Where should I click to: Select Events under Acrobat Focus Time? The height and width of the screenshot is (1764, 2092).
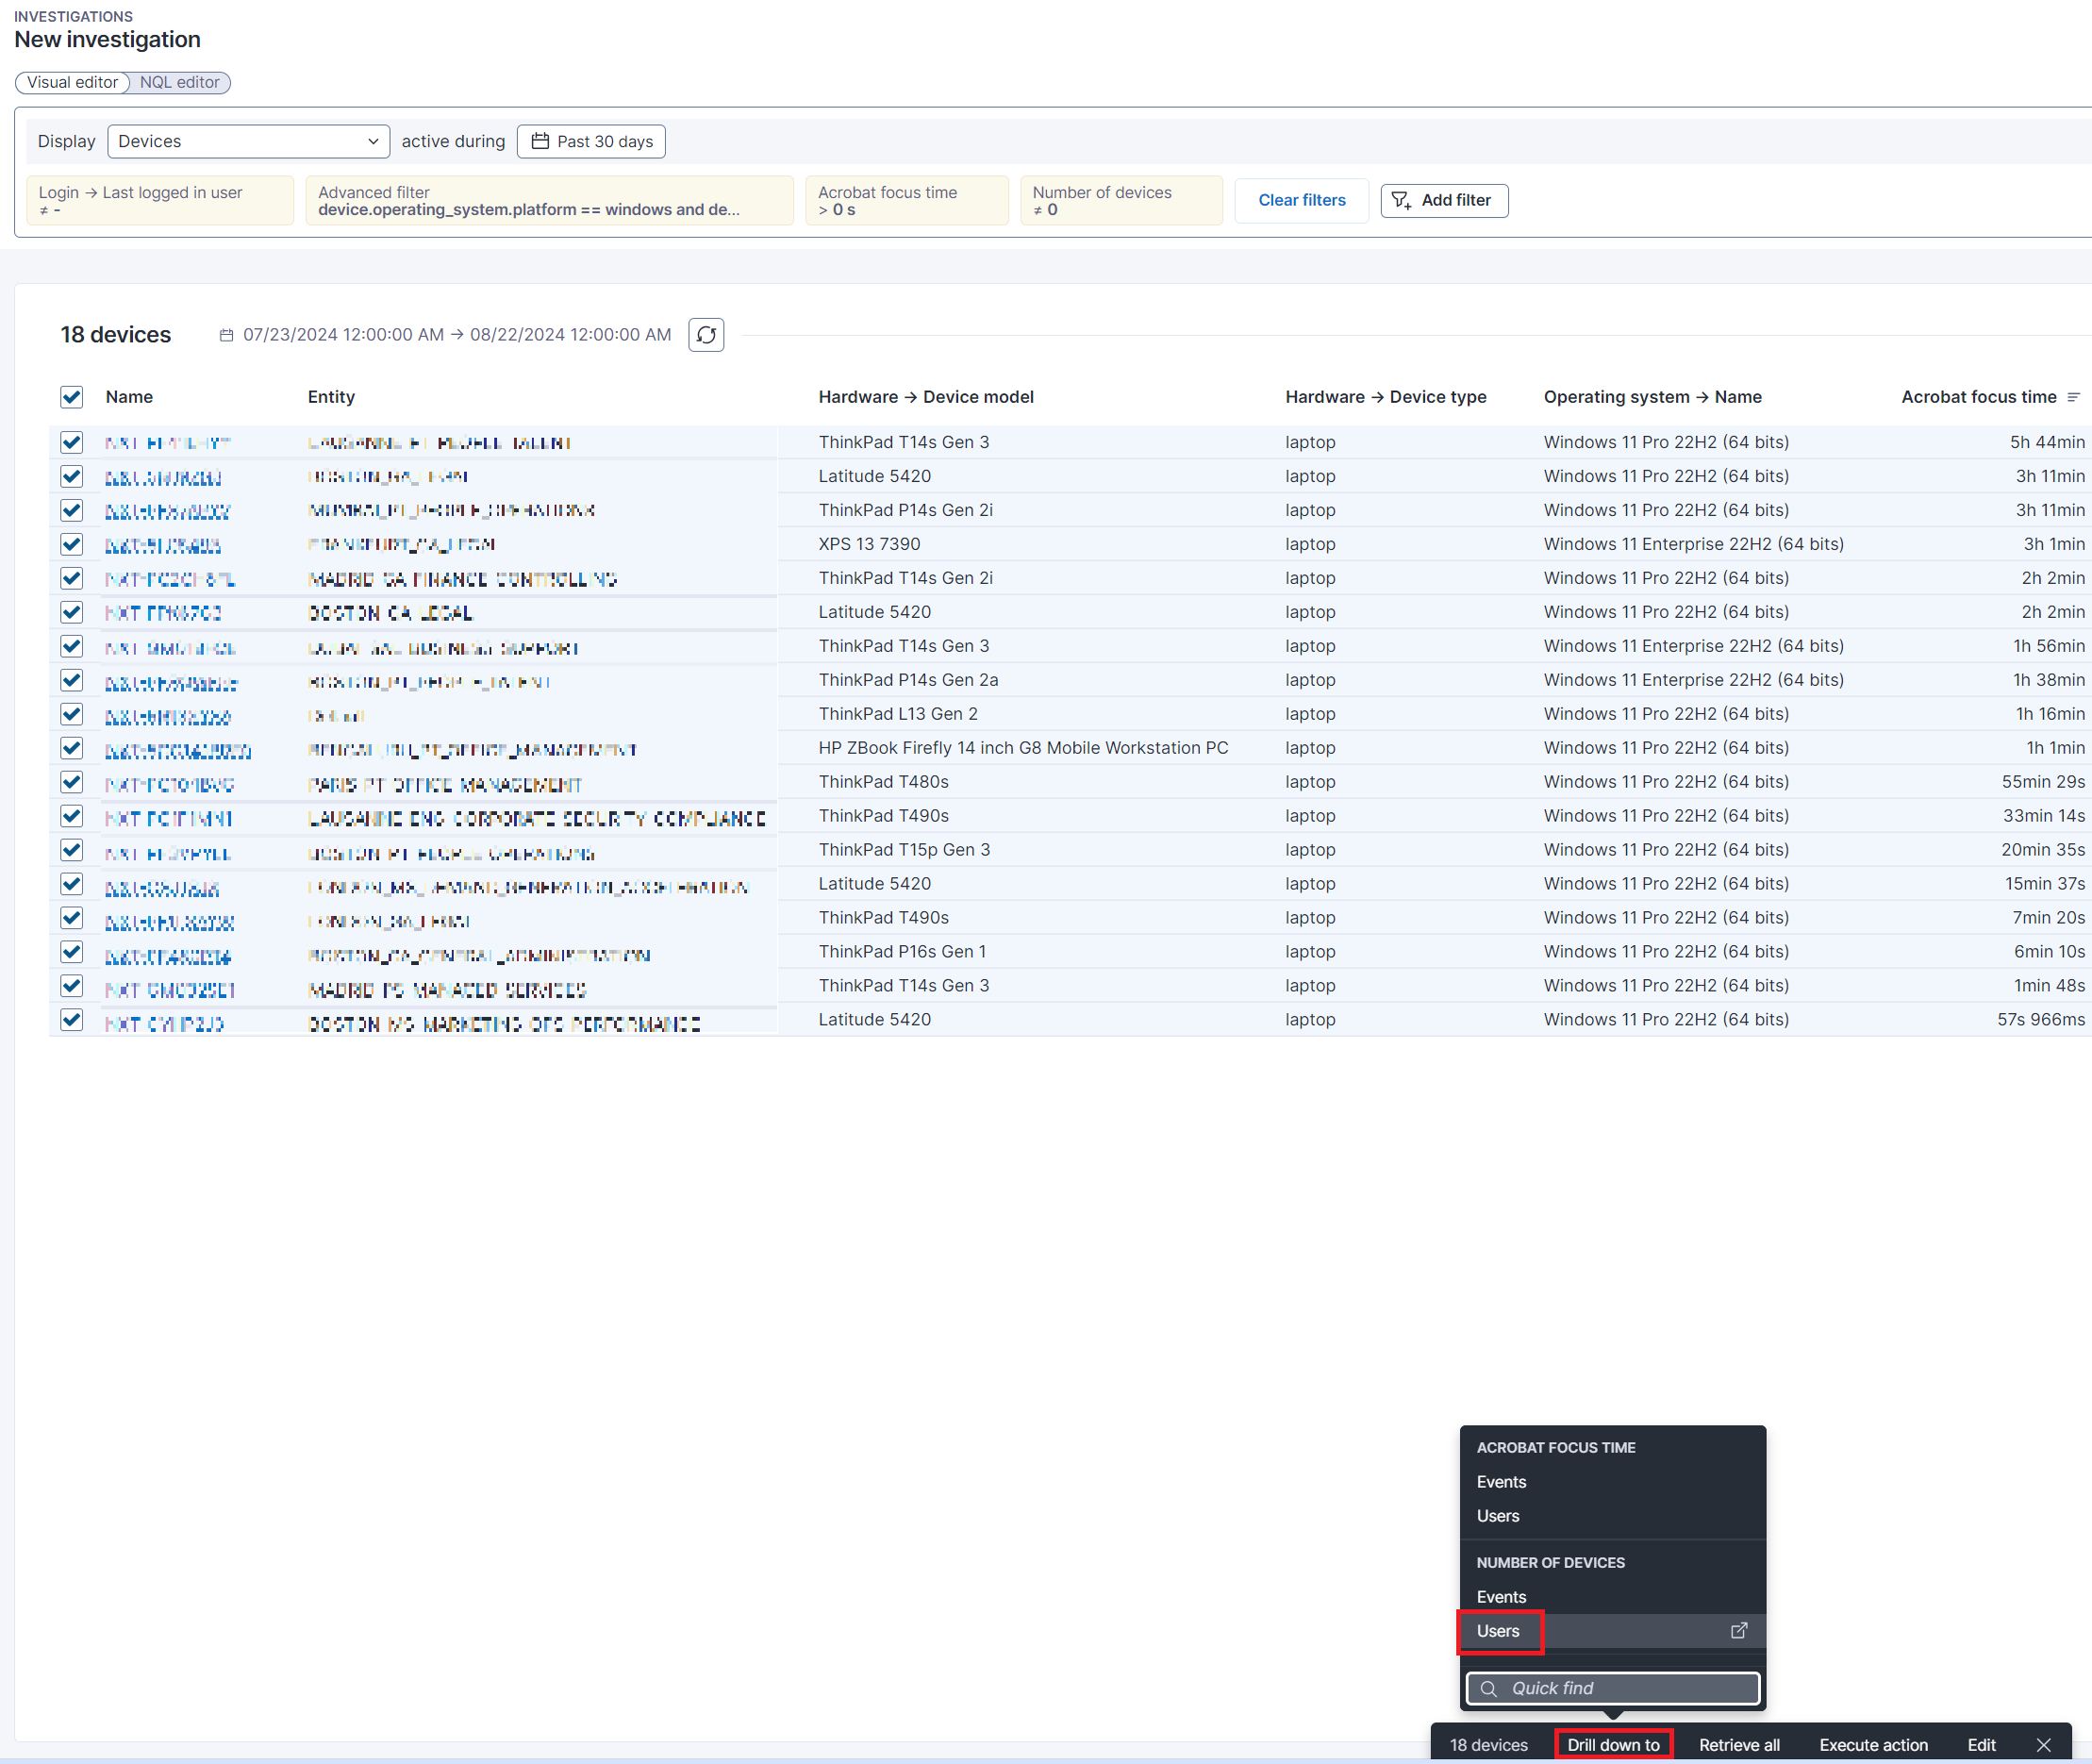[x=1501, y=1482]
